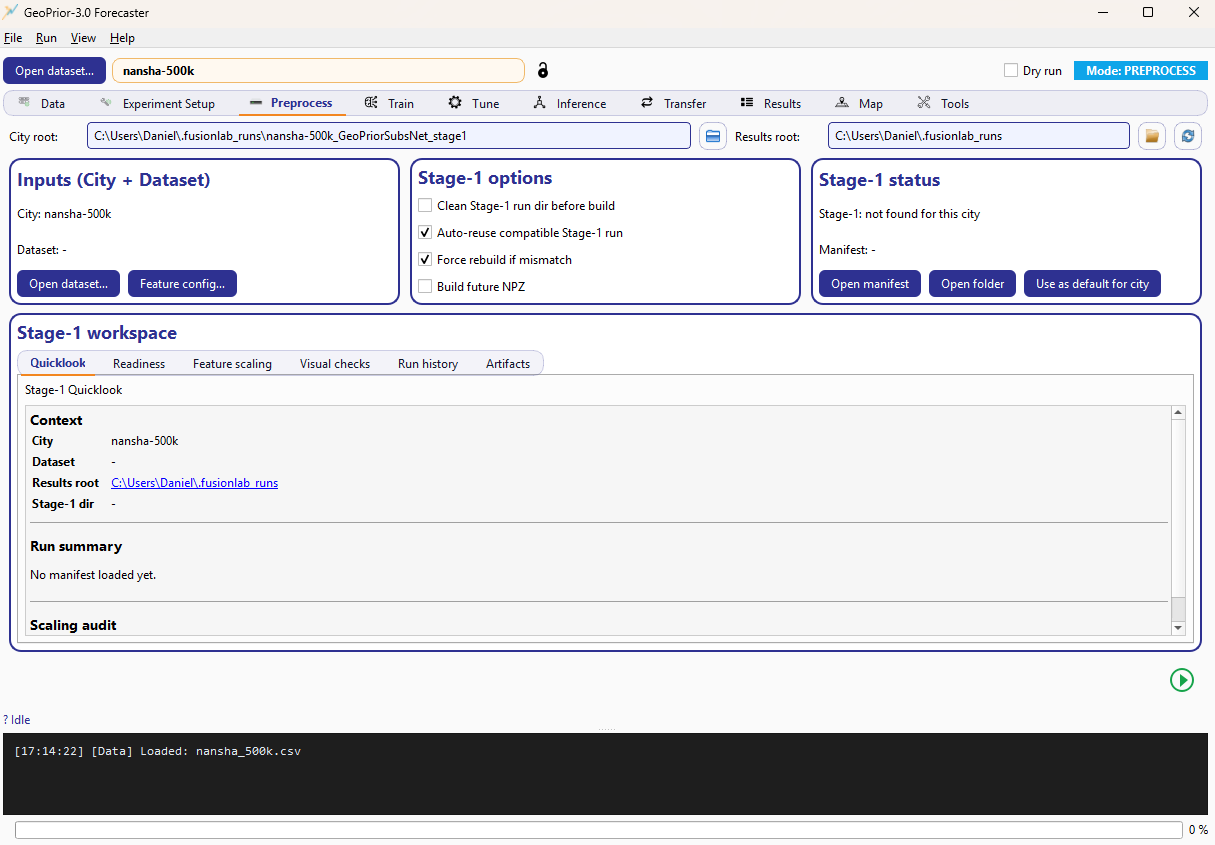This screenshot has height=845, width=1215.
Task: Click the City root path field
Action: coord(388,136)
